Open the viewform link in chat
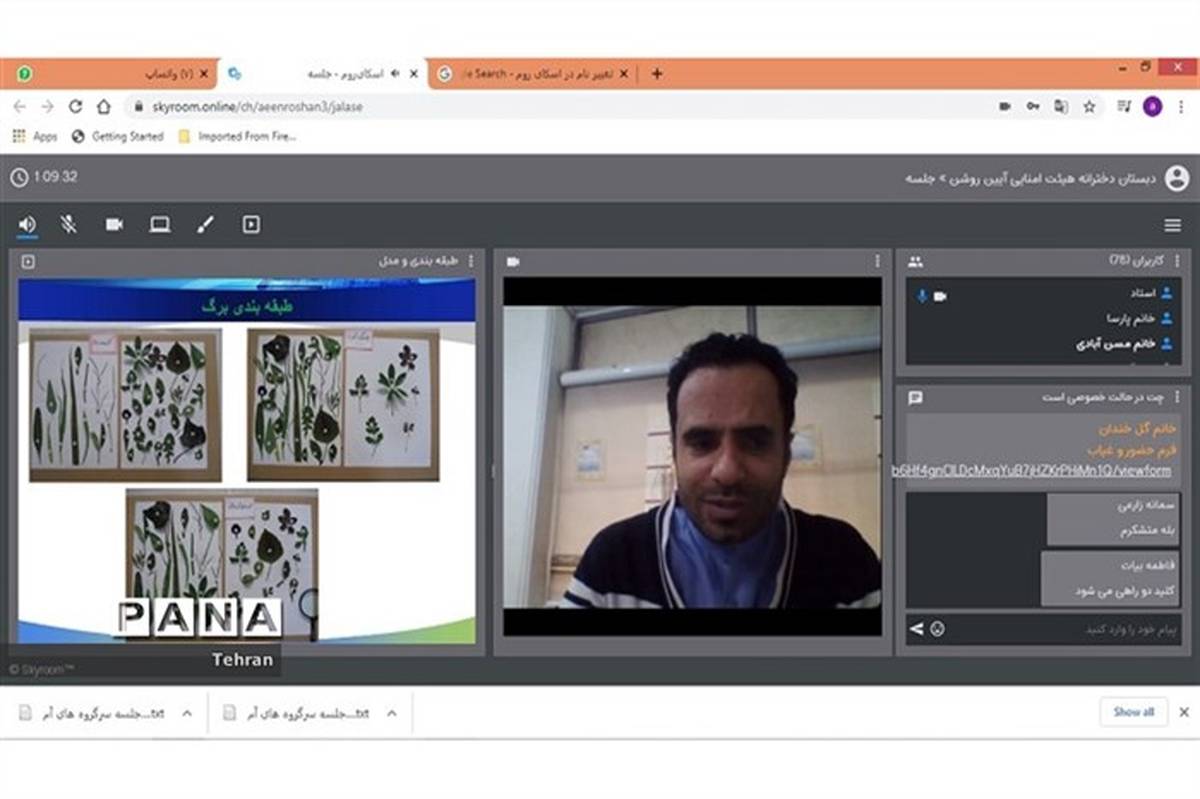The width and height of the screenshot is (1200, 799). pyautogui.click(x=1031, y=471)
